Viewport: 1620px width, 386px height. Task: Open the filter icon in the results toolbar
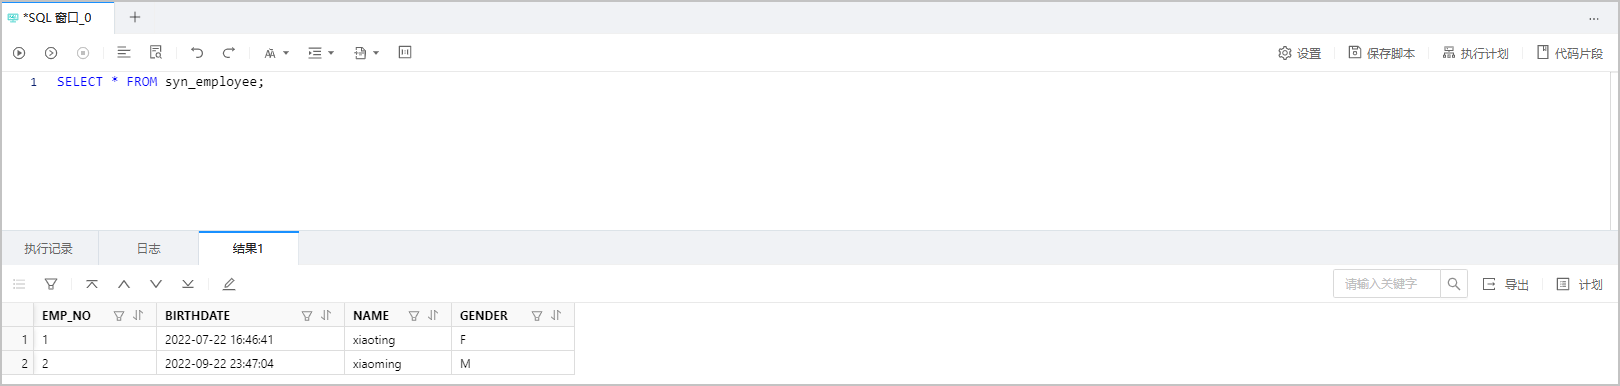coord(51,284)
